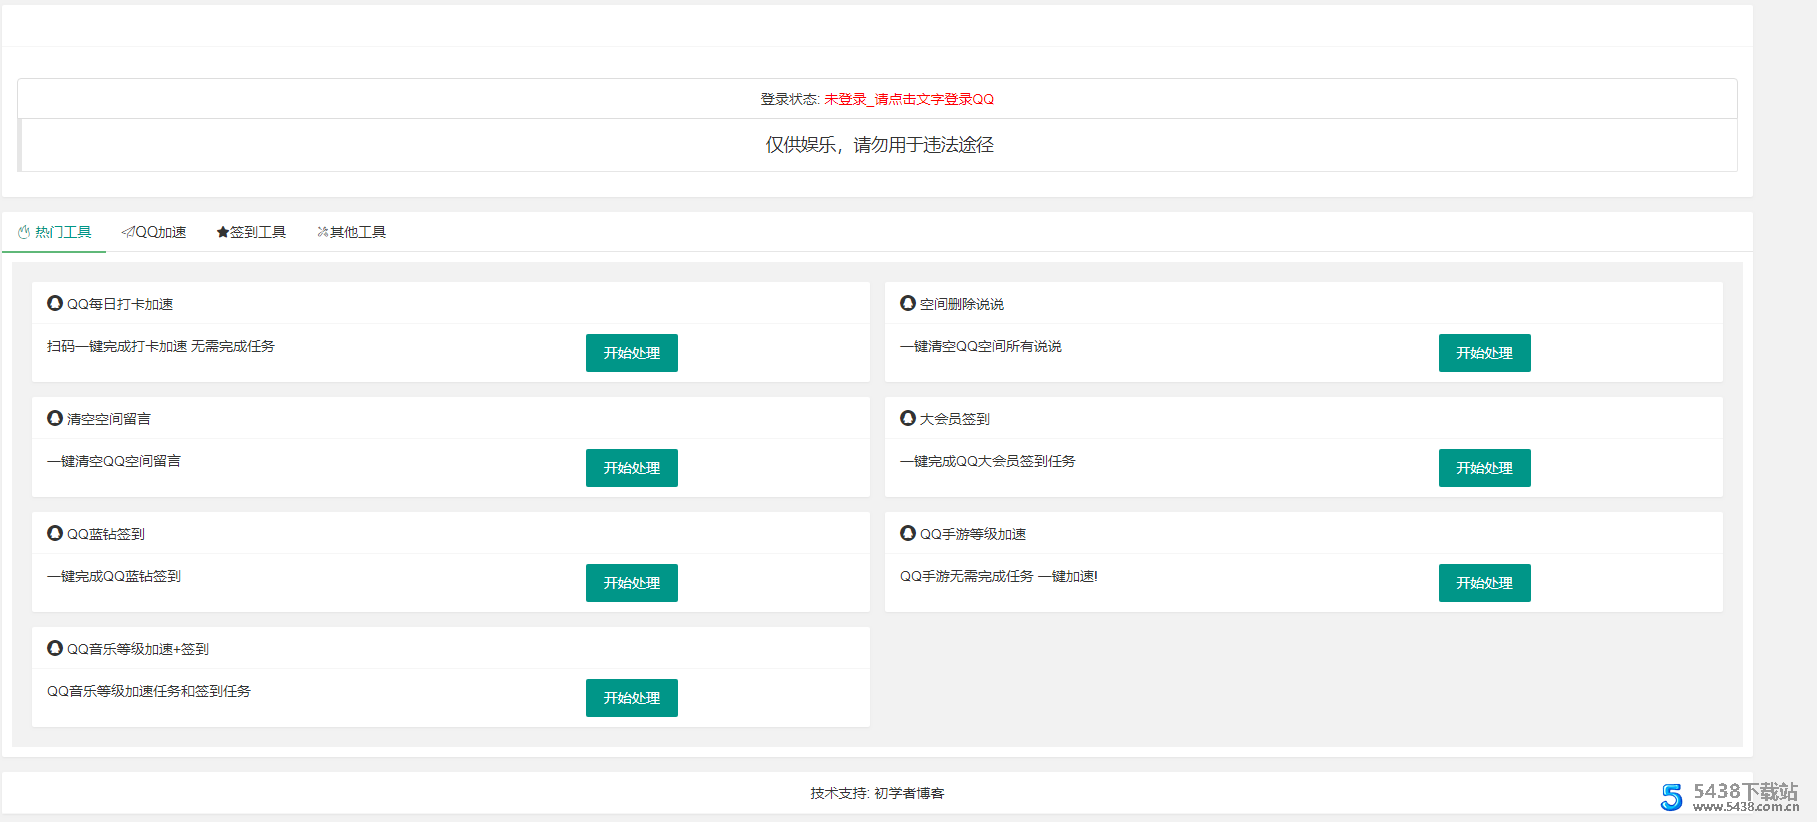The width and height of the screenshot is (1817, 822).
Task: Click the QQ penguin icon beside QQ音乐等级加速+签到
Action: coord(55,648)
